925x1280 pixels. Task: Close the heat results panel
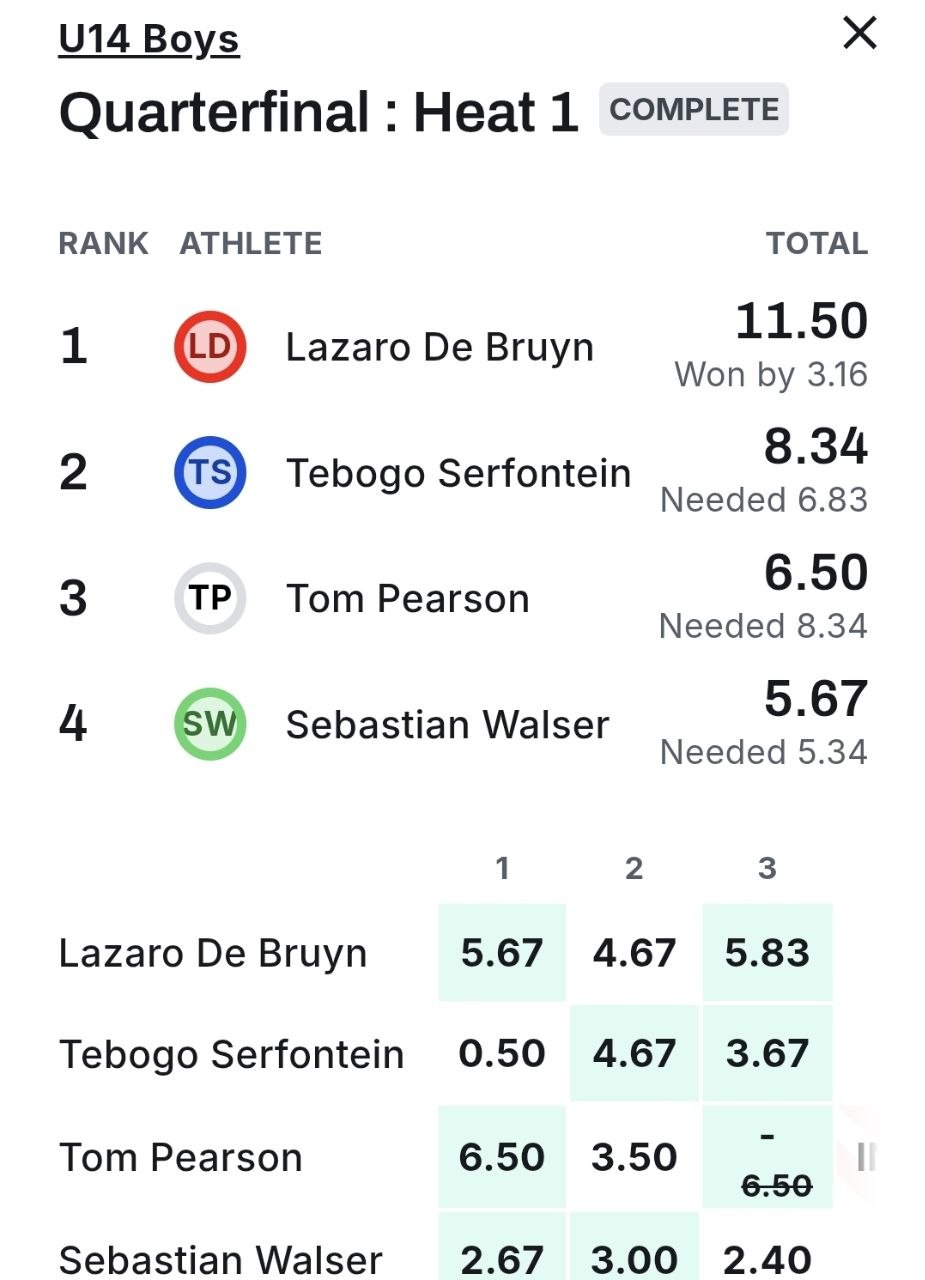coord(860,33)
